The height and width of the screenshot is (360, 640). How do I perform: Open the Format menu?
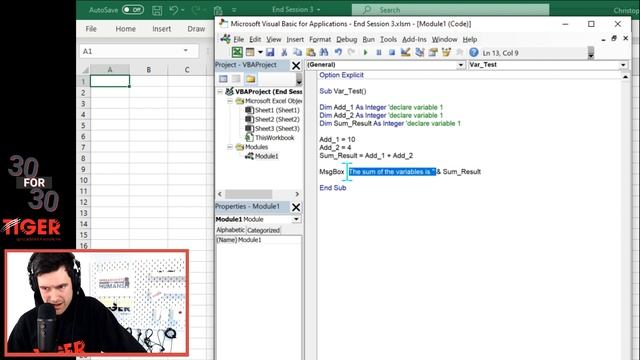click(320, 39)
